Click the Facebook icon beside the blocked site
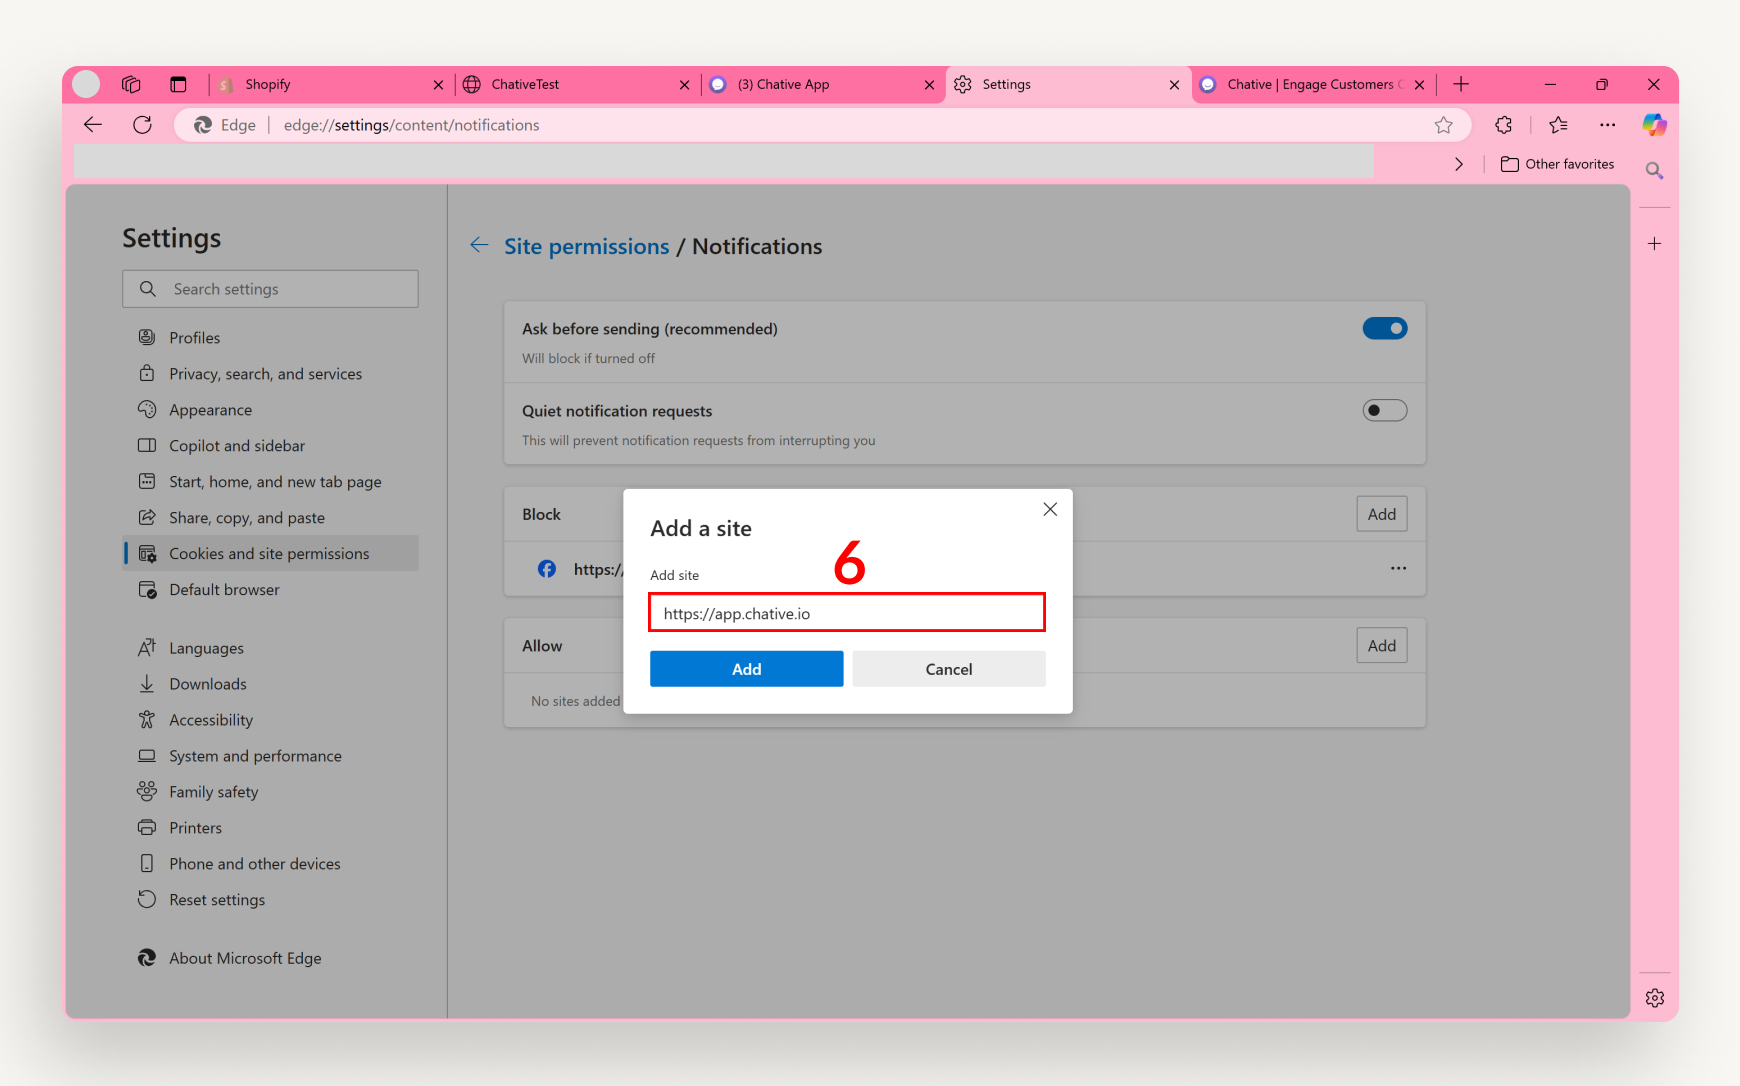This screenshot has height=1086, width=1740. point(547,568)
